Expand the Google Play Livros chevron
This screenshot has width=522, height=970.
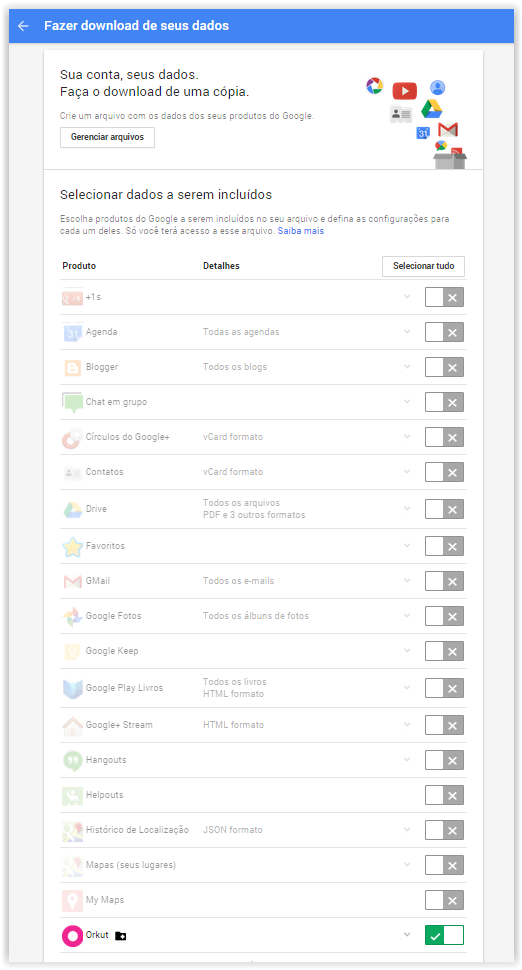[x=407, y=687]
